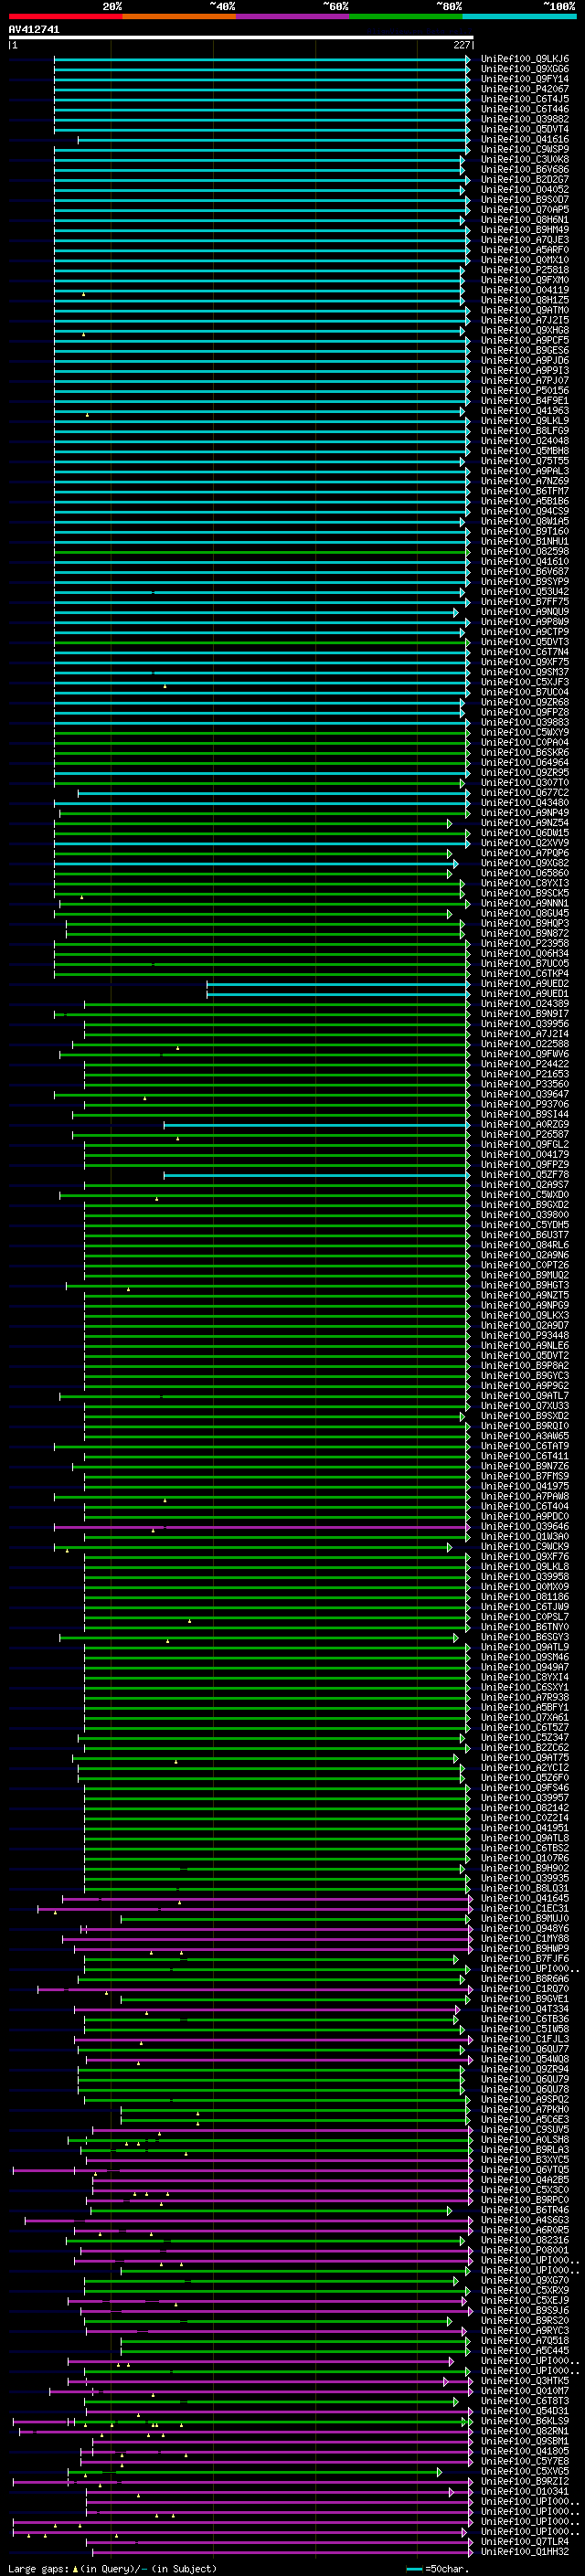Click the label UniRef100_P33560
This screenshot has height=2576, width=585.
(524, 1084)
